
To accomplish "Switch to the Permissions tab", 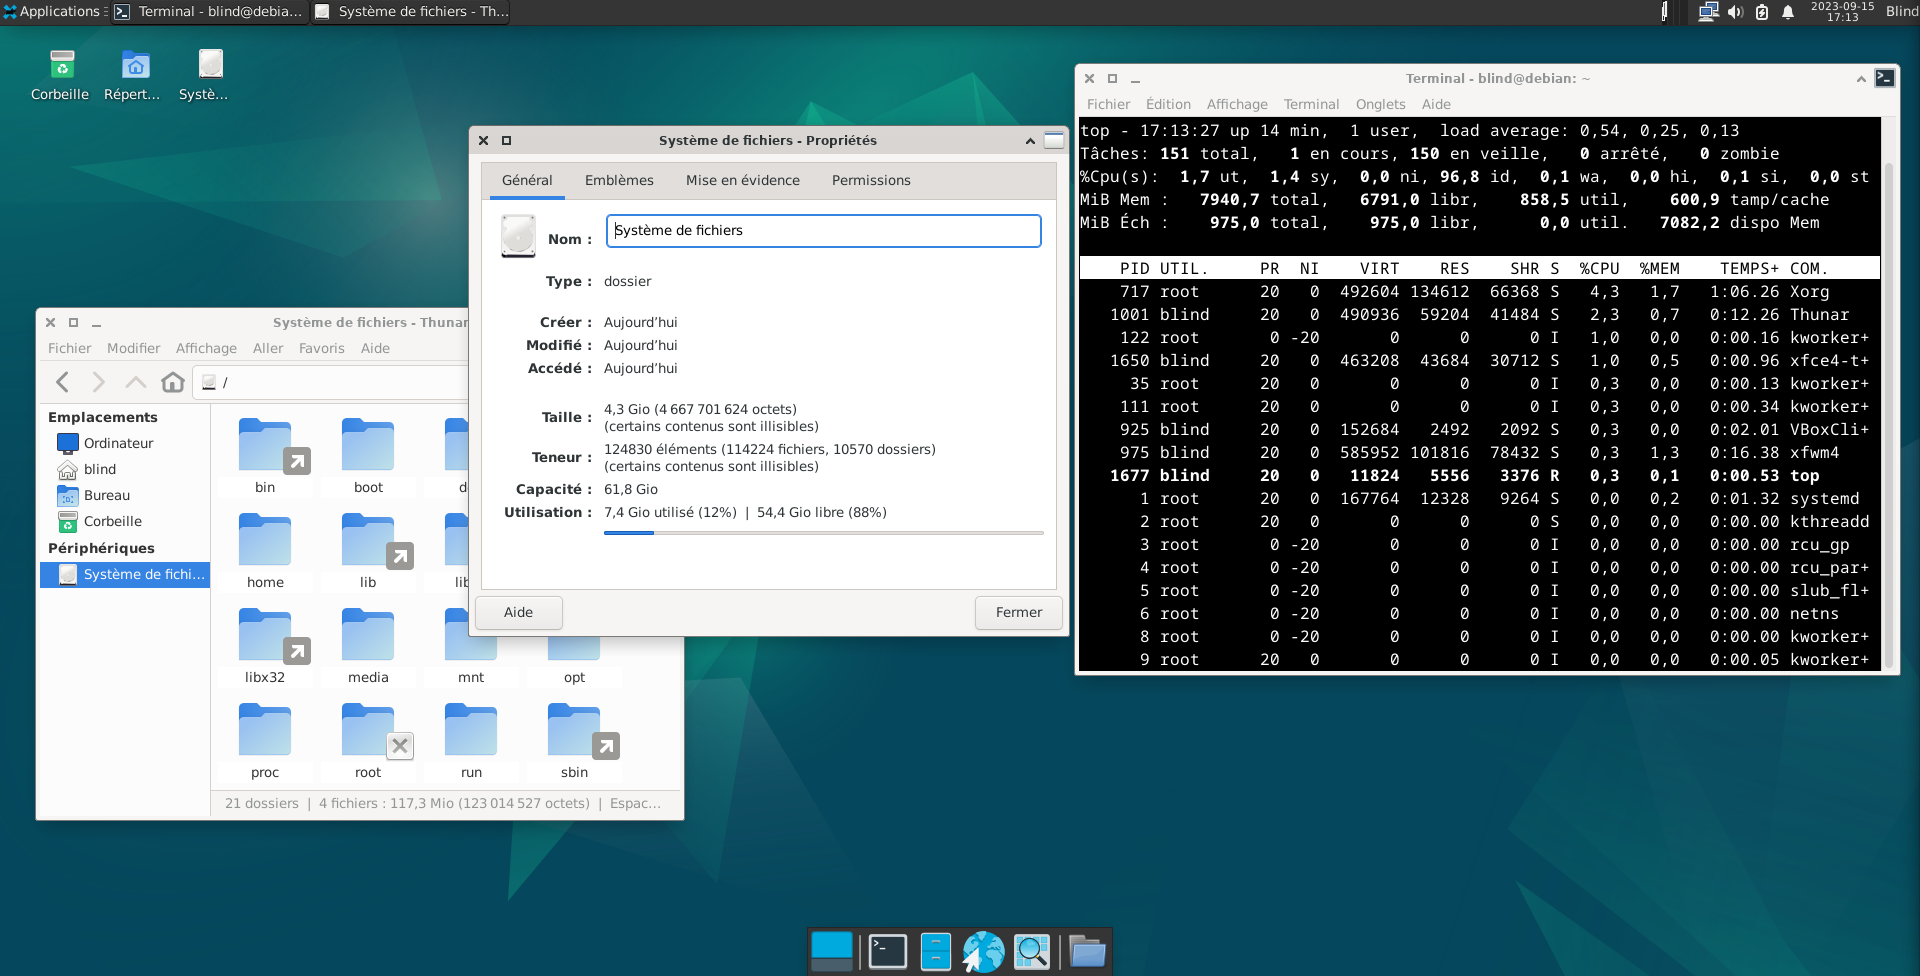I will click(x=871, y=180).
